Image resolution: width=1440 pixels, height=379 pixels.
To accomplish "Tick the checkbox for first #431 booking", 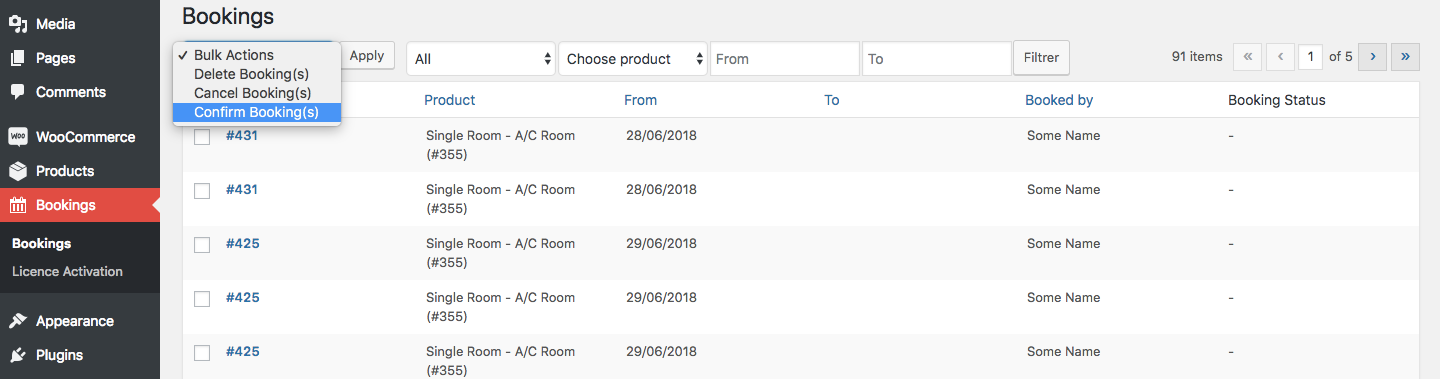I will [x=202, y=137].
